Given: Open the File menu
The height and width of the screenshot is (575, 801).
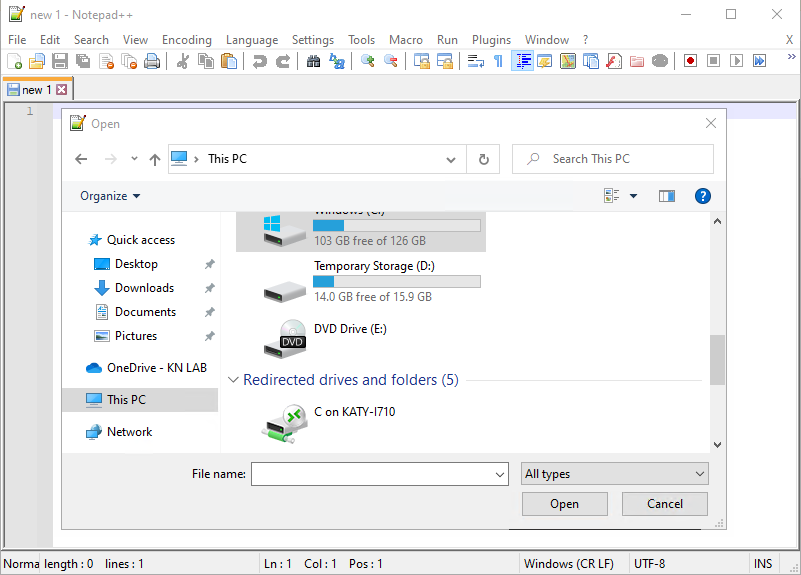Looking at the screenshot, I should pyautogui.click(x=17, y=40).
